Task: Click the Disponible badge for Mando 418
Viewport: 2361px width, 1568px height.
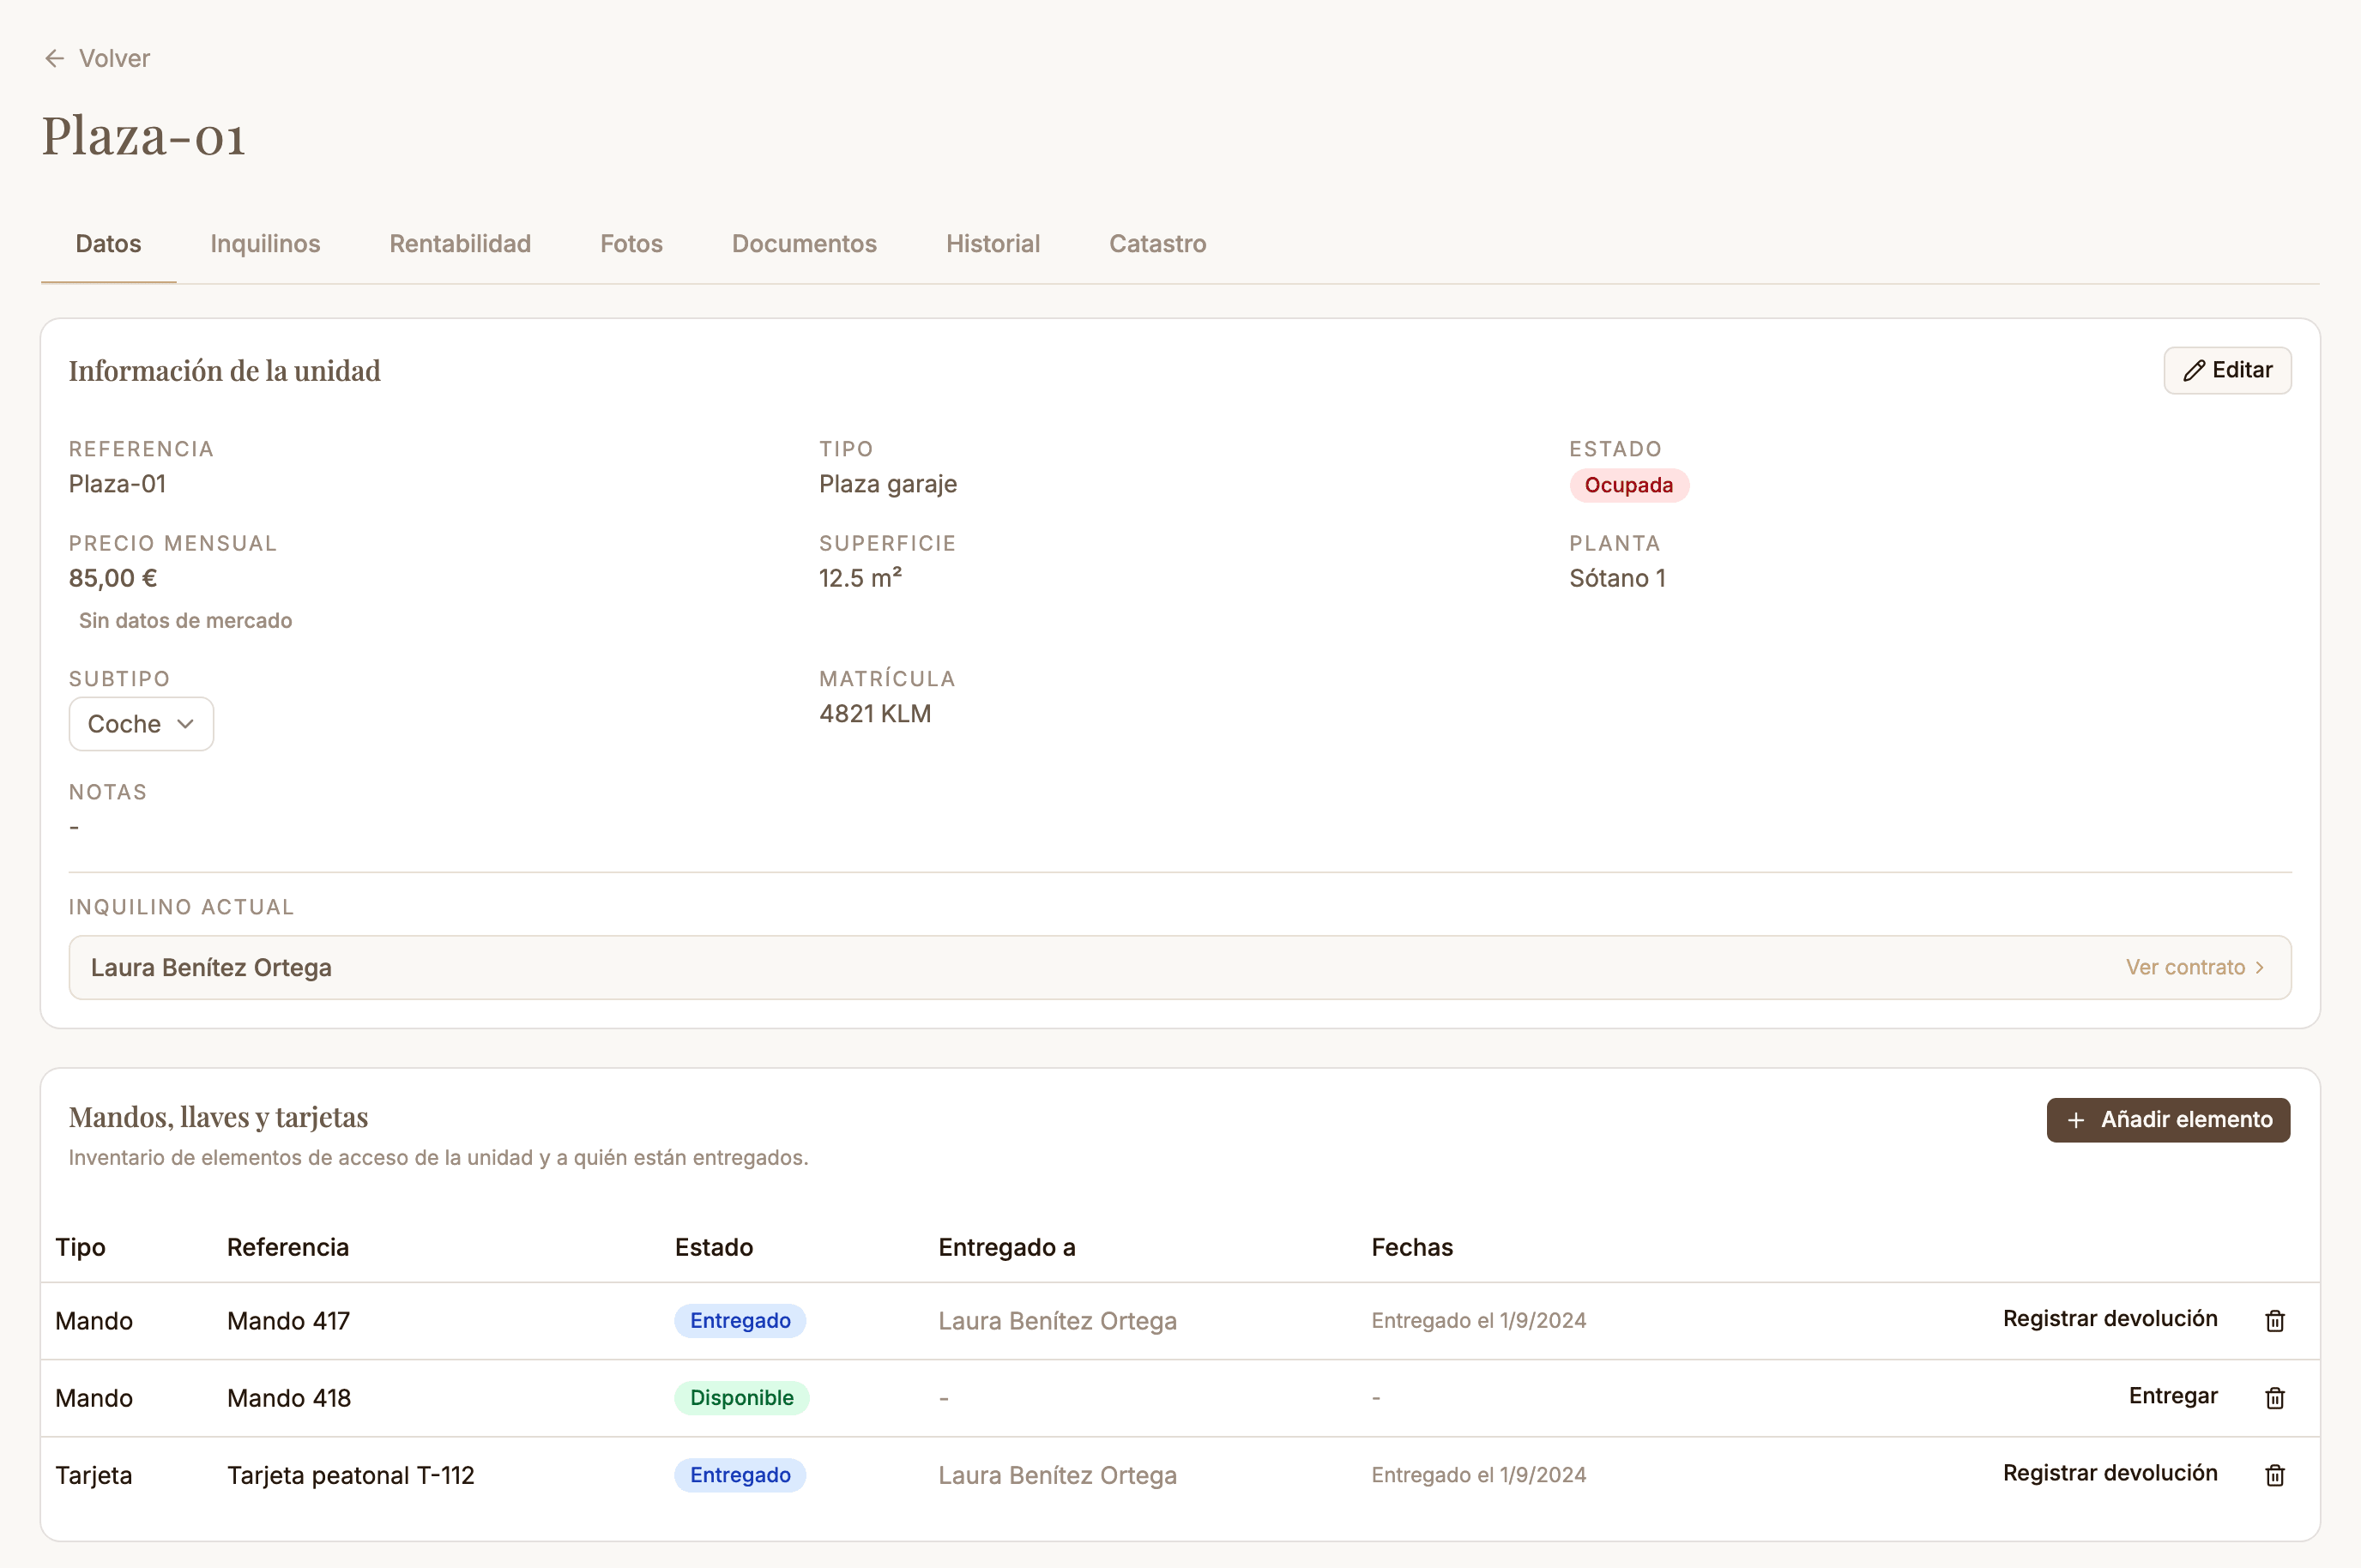Action: (741, 1397)
